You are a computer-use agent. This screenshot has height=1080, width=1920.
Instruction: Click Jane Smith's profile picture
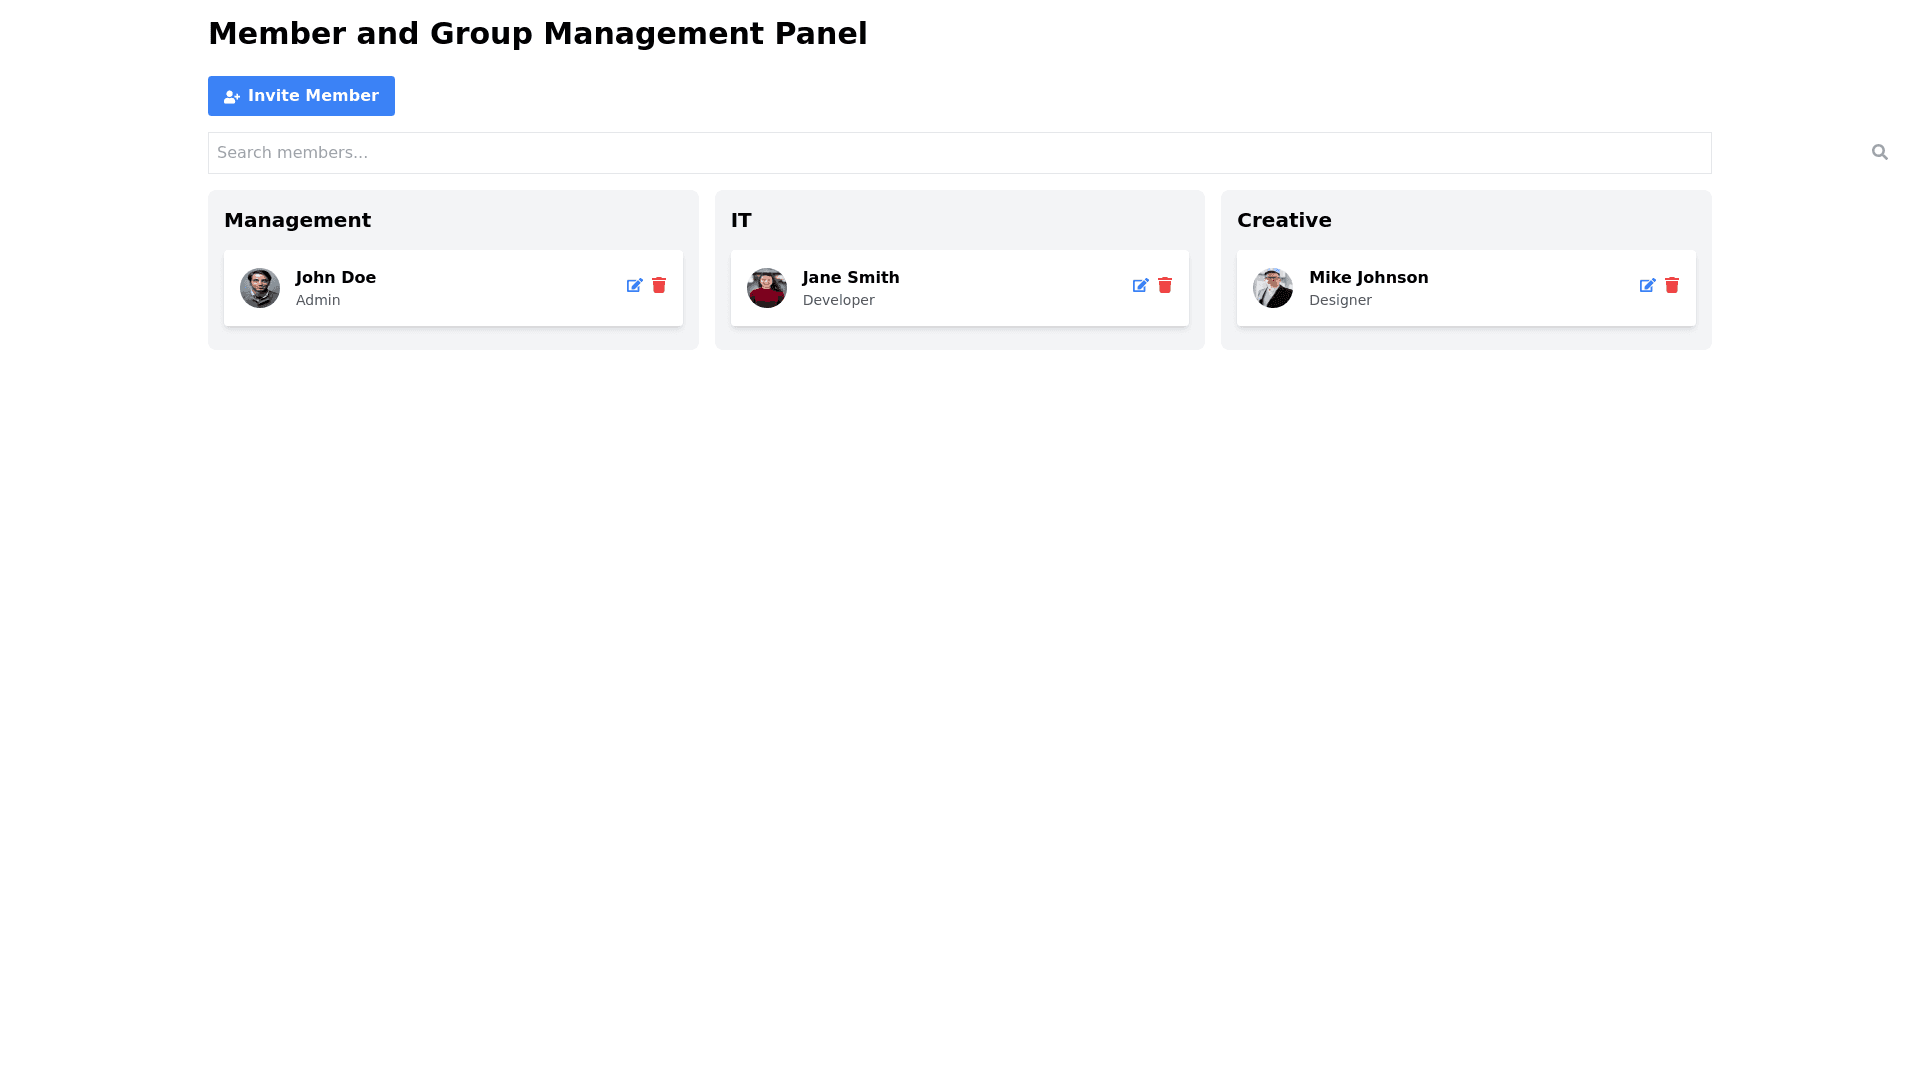tap(767, 288)
